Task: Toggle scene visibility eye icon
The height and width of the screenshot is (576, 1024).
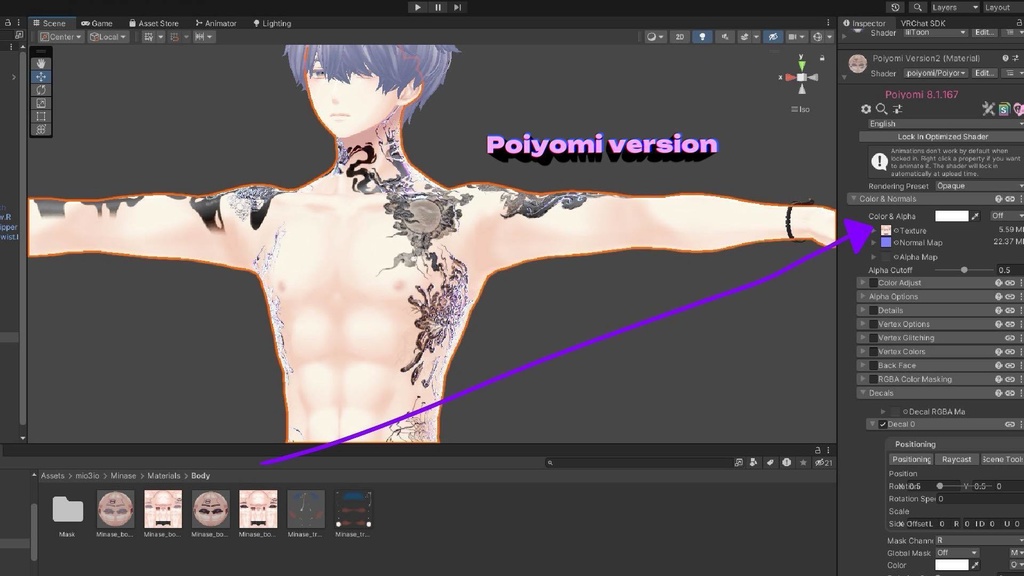Action: coord(773,37)
